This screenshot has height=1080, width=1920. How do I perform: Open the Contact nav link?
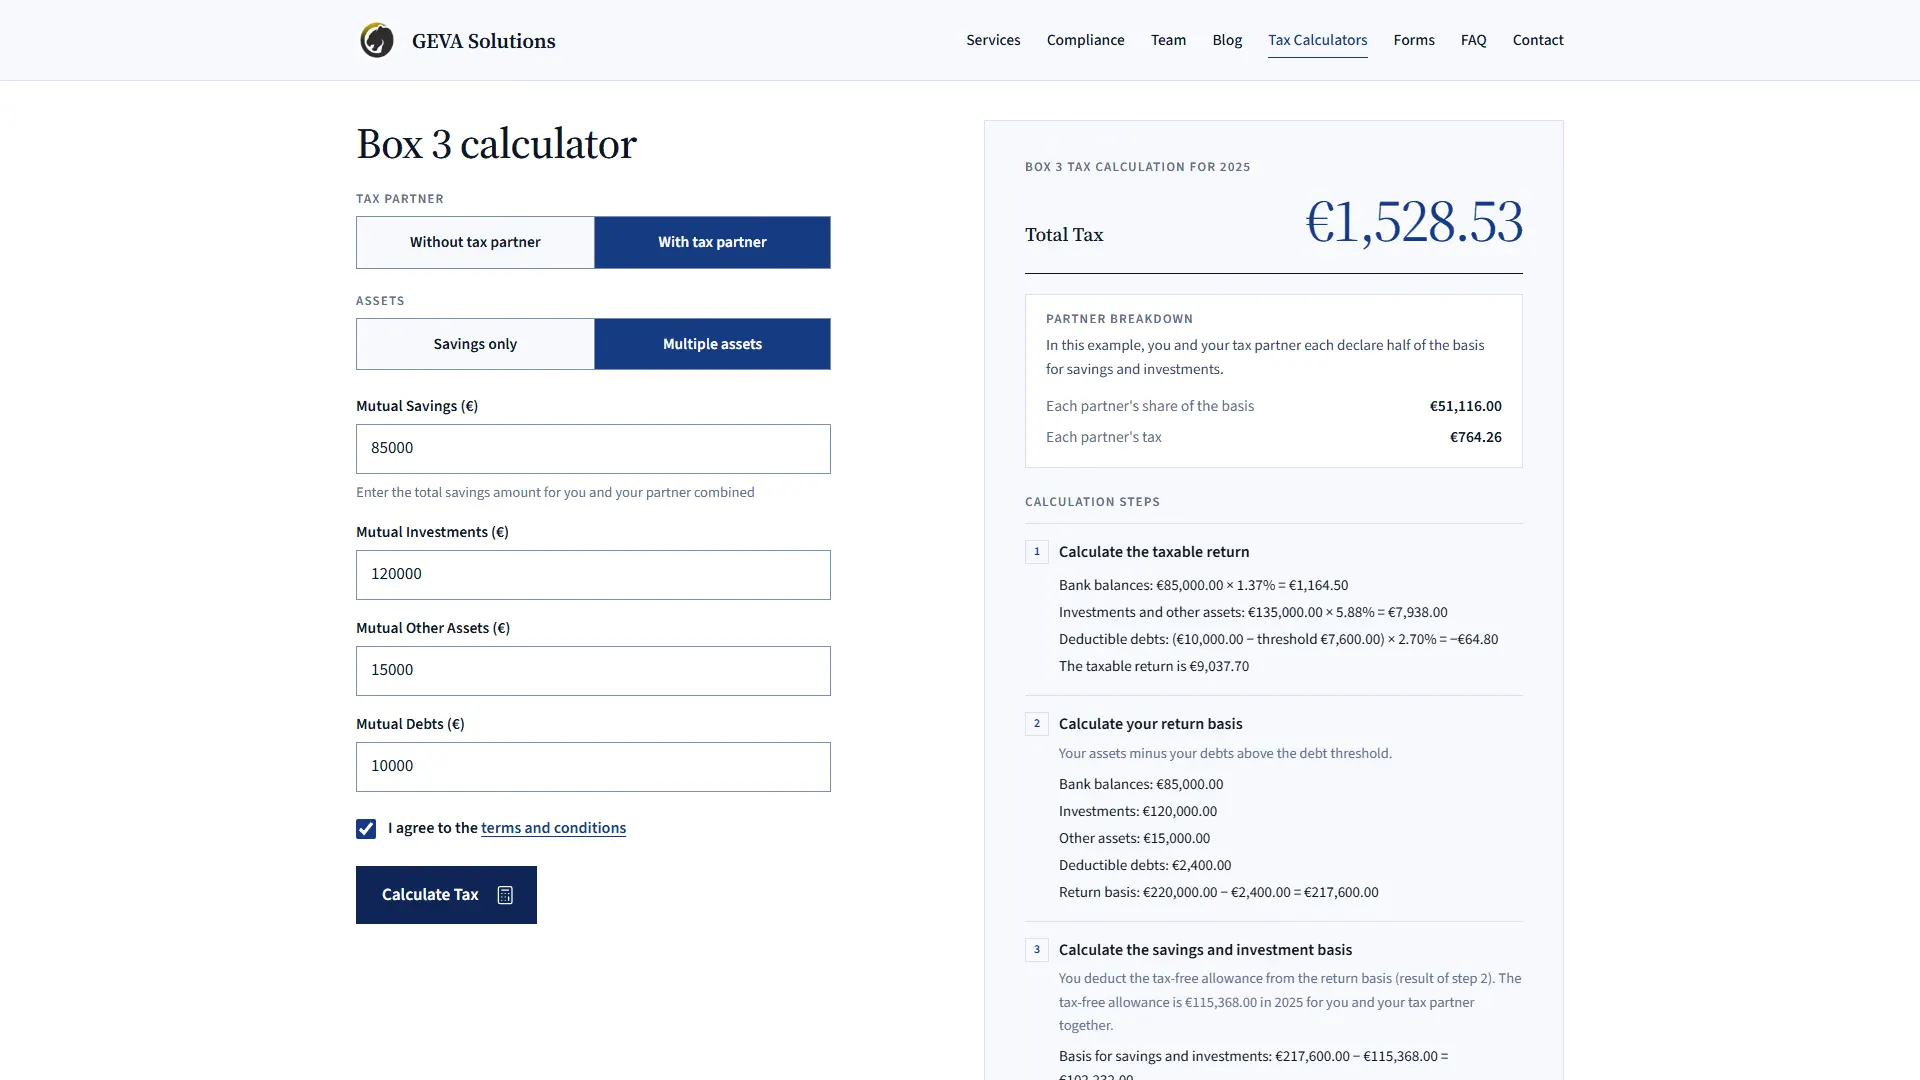click(1538, 40)
